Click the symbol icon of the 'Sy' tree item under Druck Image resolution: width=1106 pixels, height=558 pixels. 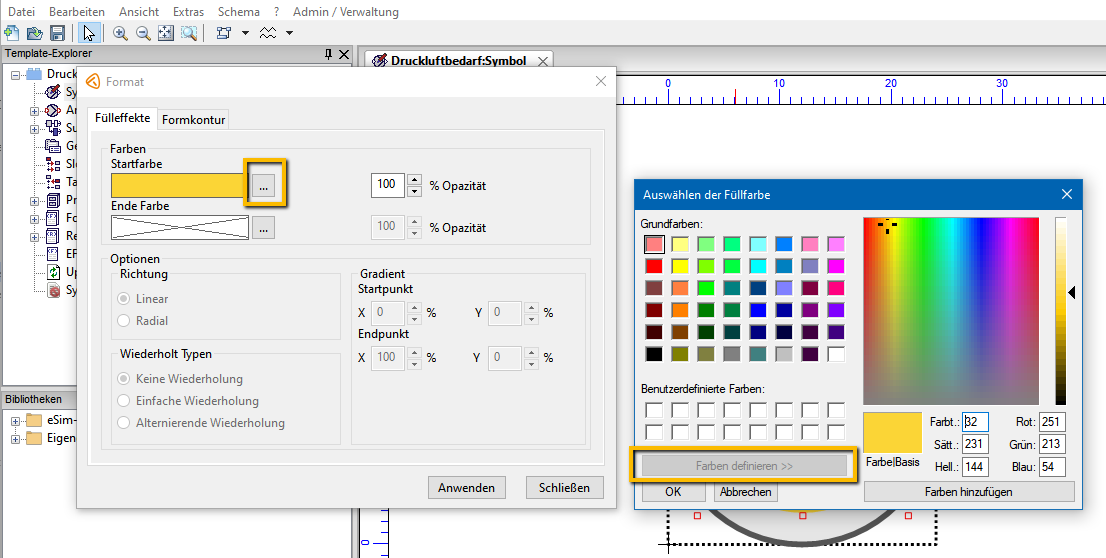[53, 92]
